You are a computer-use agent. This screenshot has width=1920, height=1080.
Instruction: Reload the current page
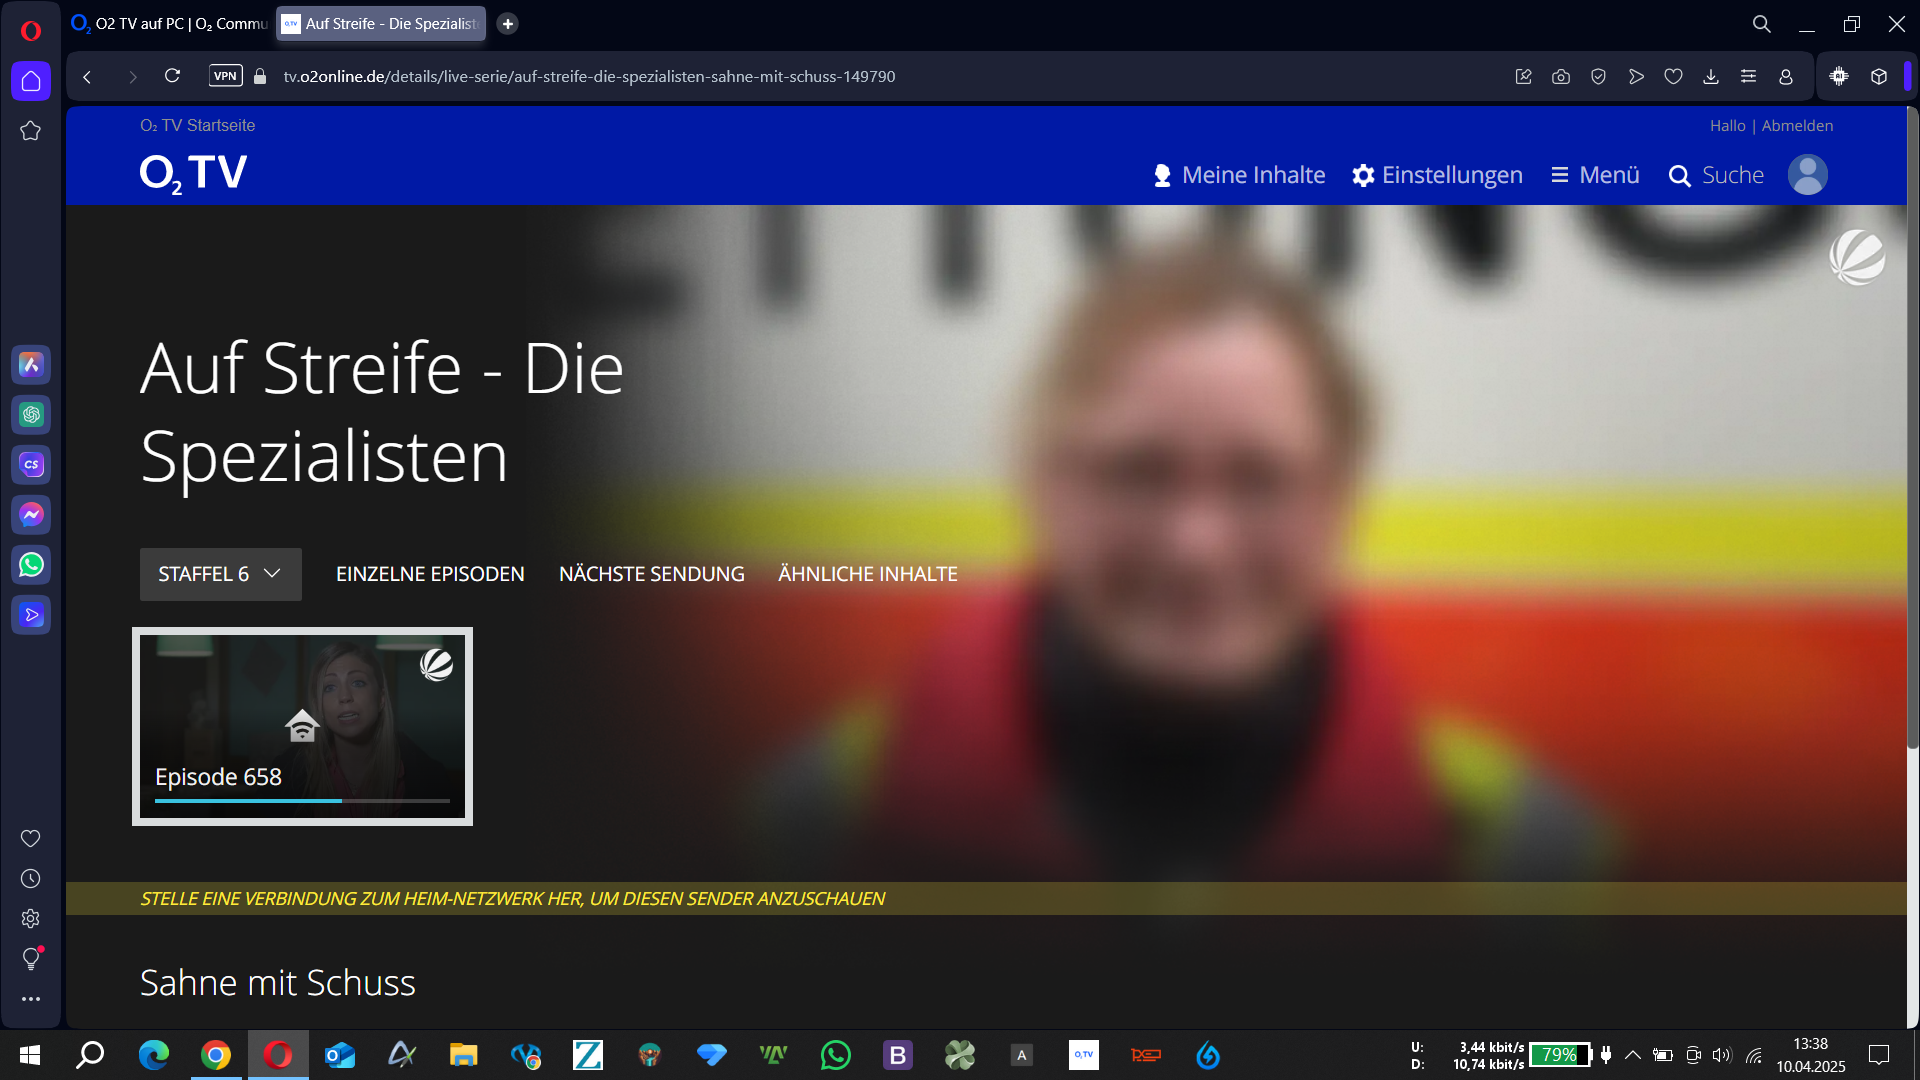pos(172,77)
